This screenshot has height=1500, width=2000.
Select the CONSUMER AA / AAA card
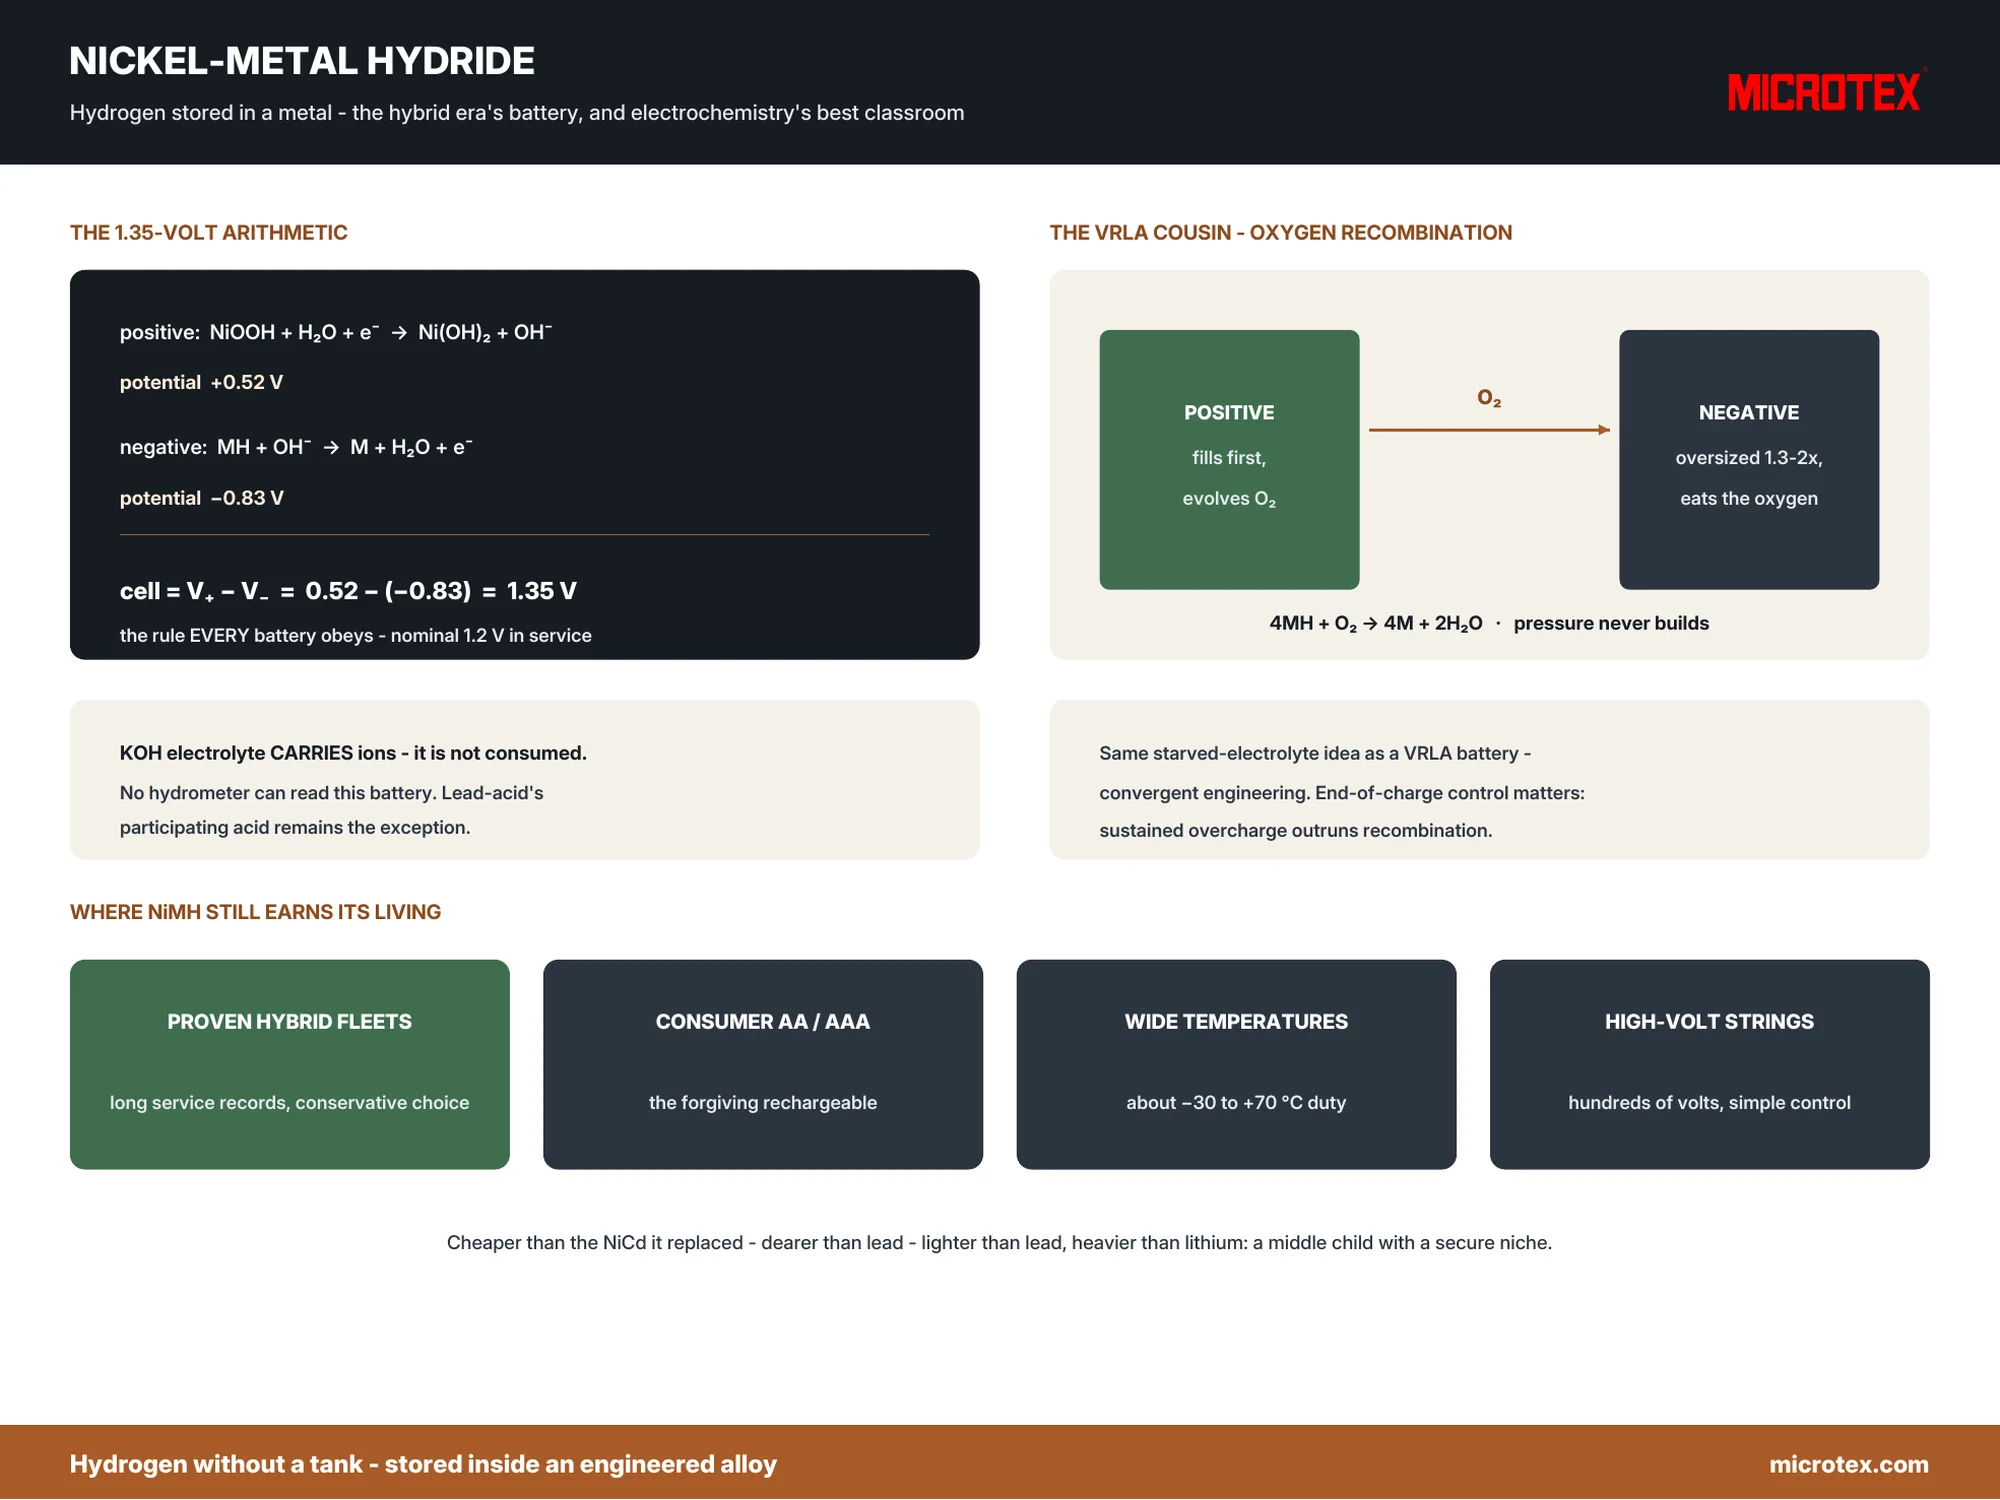click(763, 1064)
